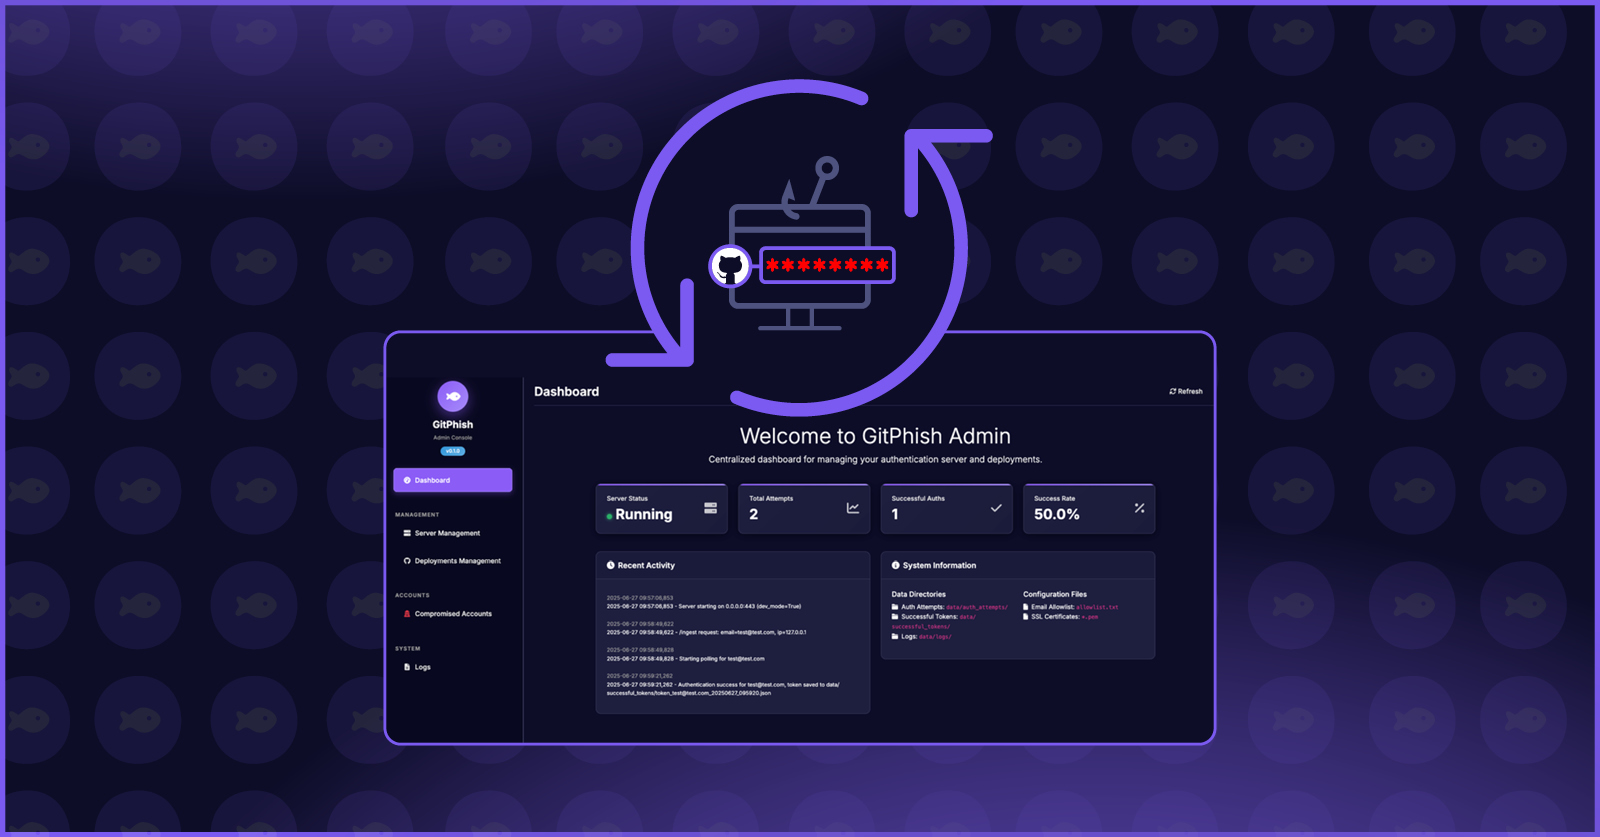
Task: Click the folder icon beside Successful Tokens
Action: point(895,617)
